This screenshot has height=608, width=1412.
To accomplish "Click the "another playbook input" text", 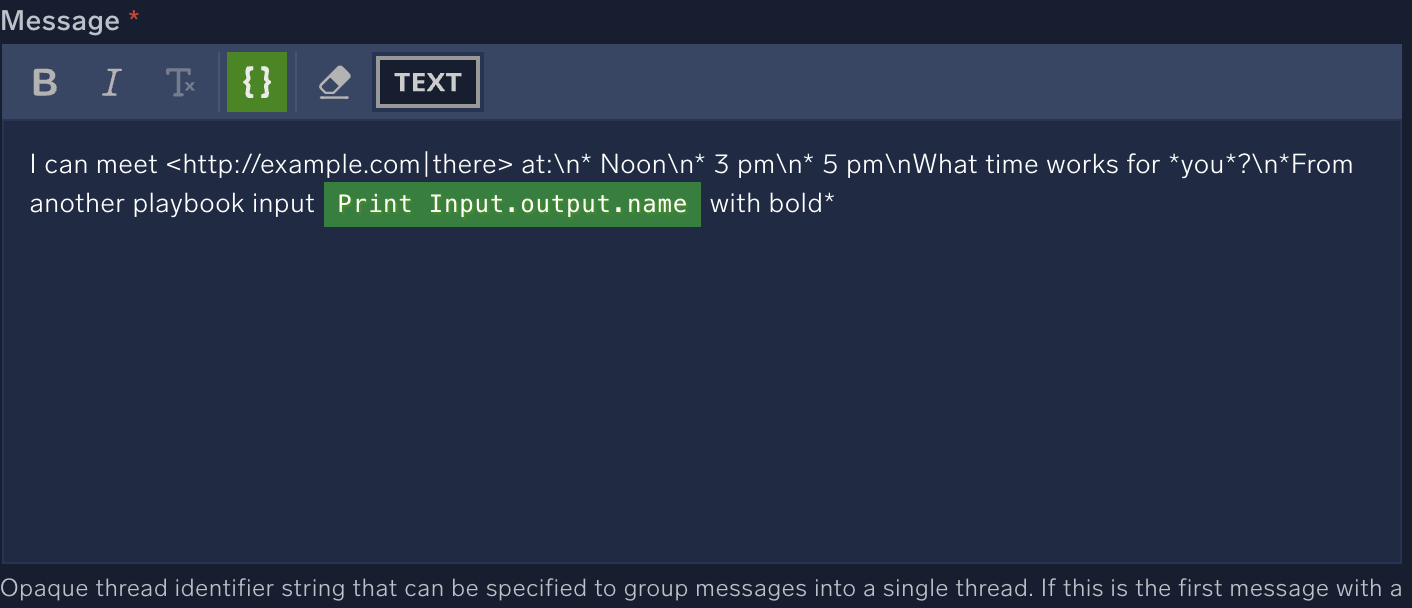I will (x=172, y=204).
